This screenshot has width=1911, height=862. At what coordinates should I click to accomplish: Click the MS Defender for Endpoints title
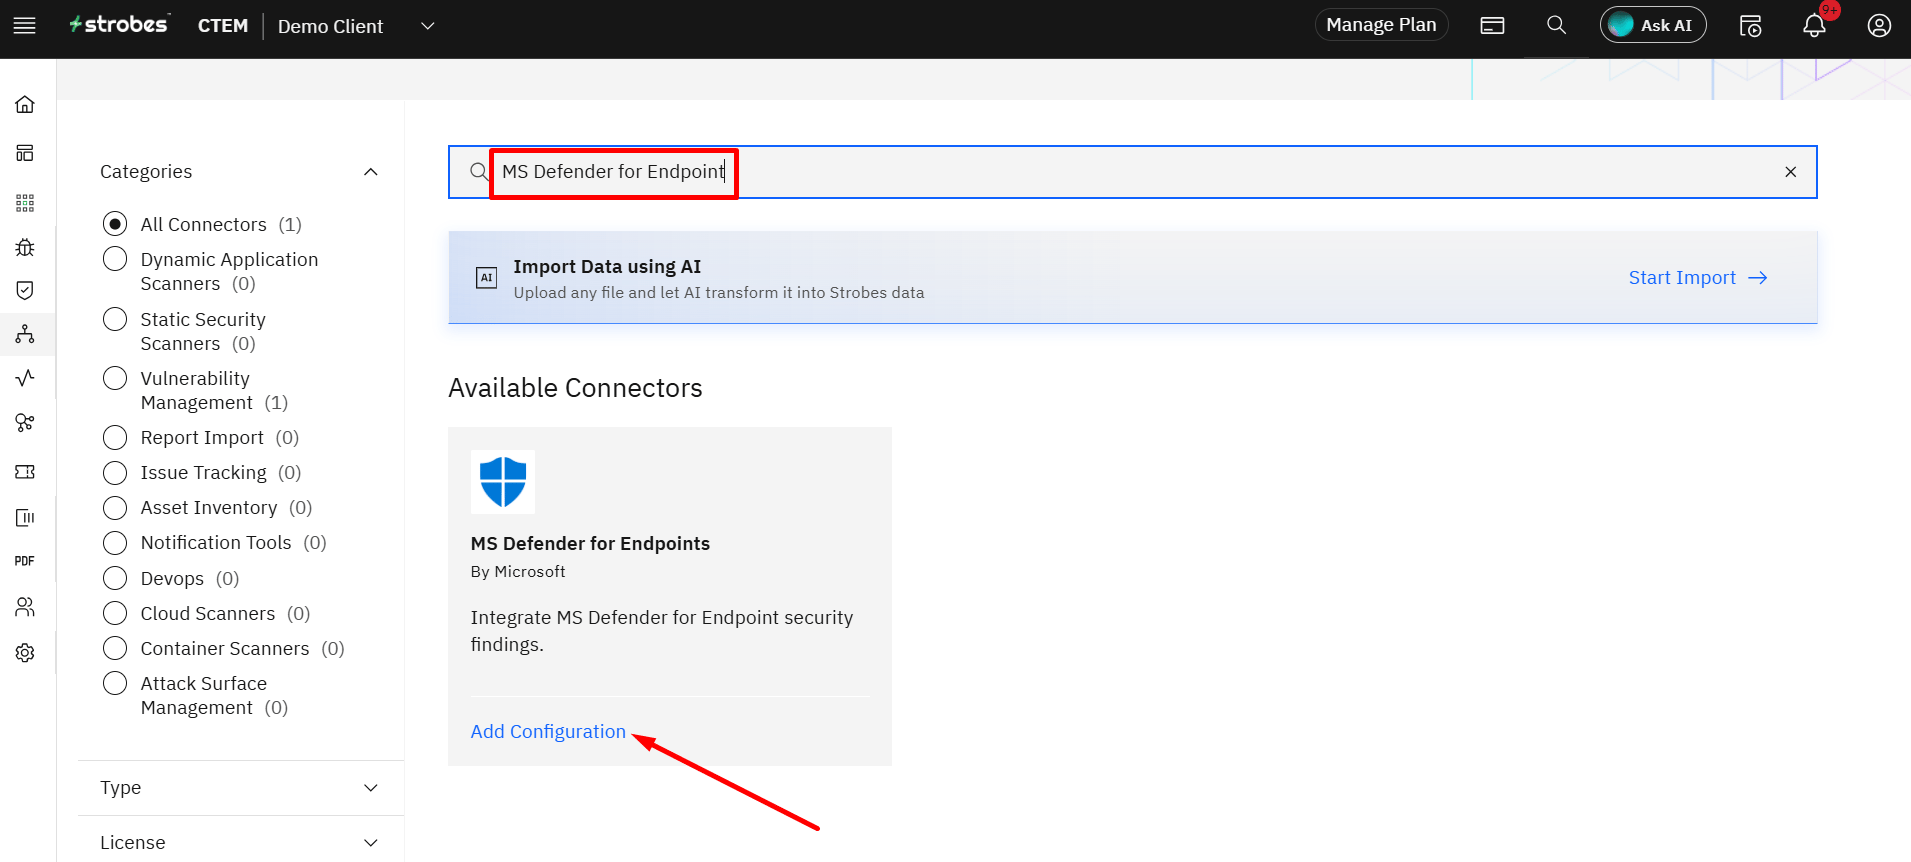pyautogui.click(x=590, y=544)
